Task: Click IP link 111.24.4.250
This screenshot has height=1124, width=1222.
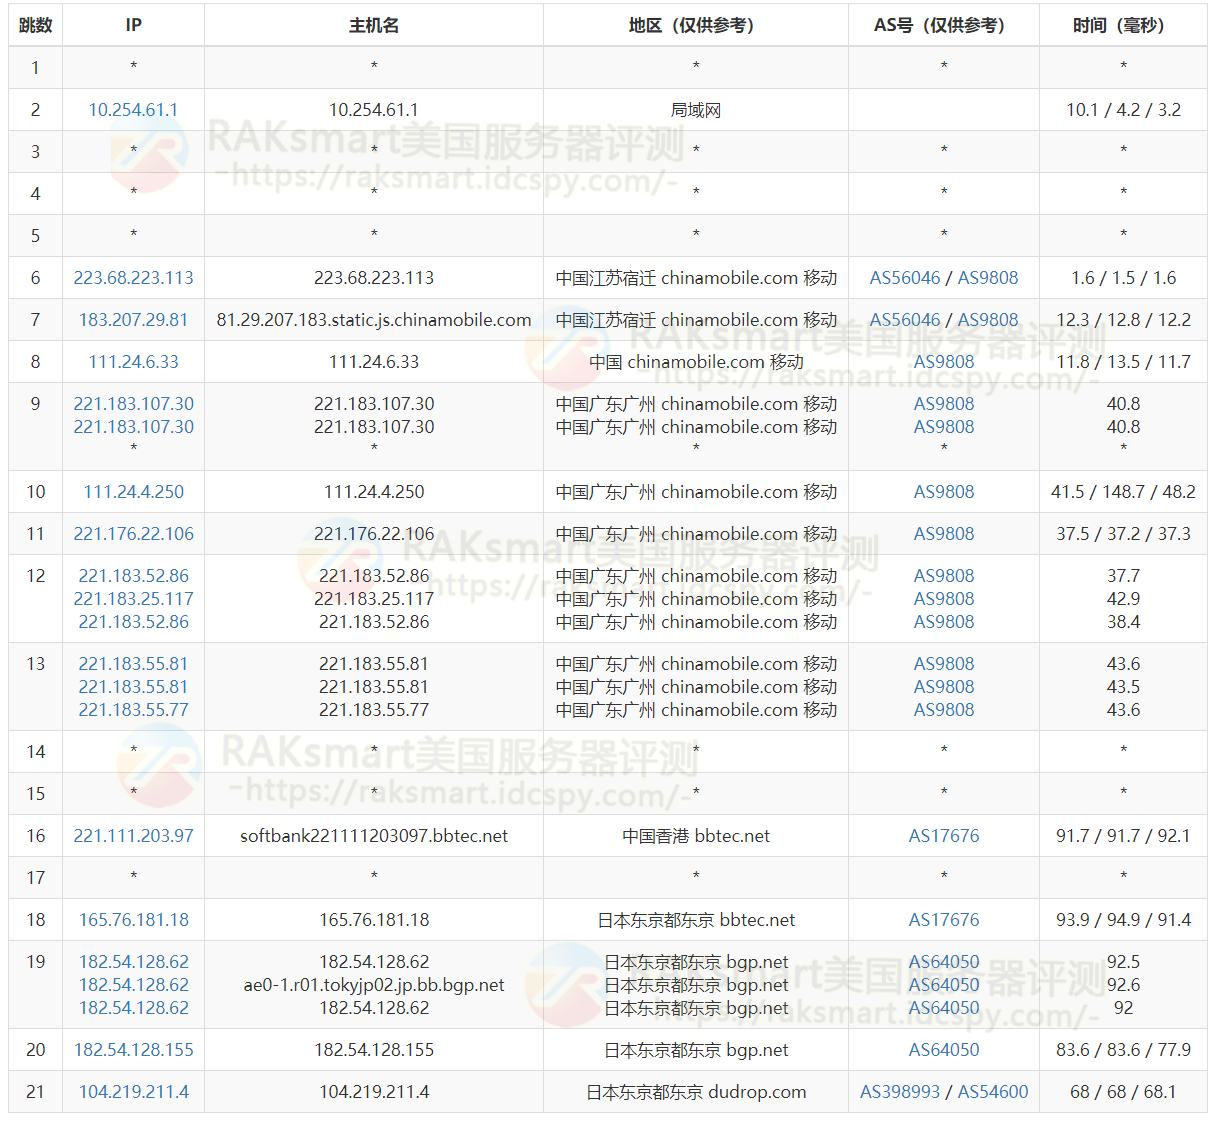Action: coord(133,492)
